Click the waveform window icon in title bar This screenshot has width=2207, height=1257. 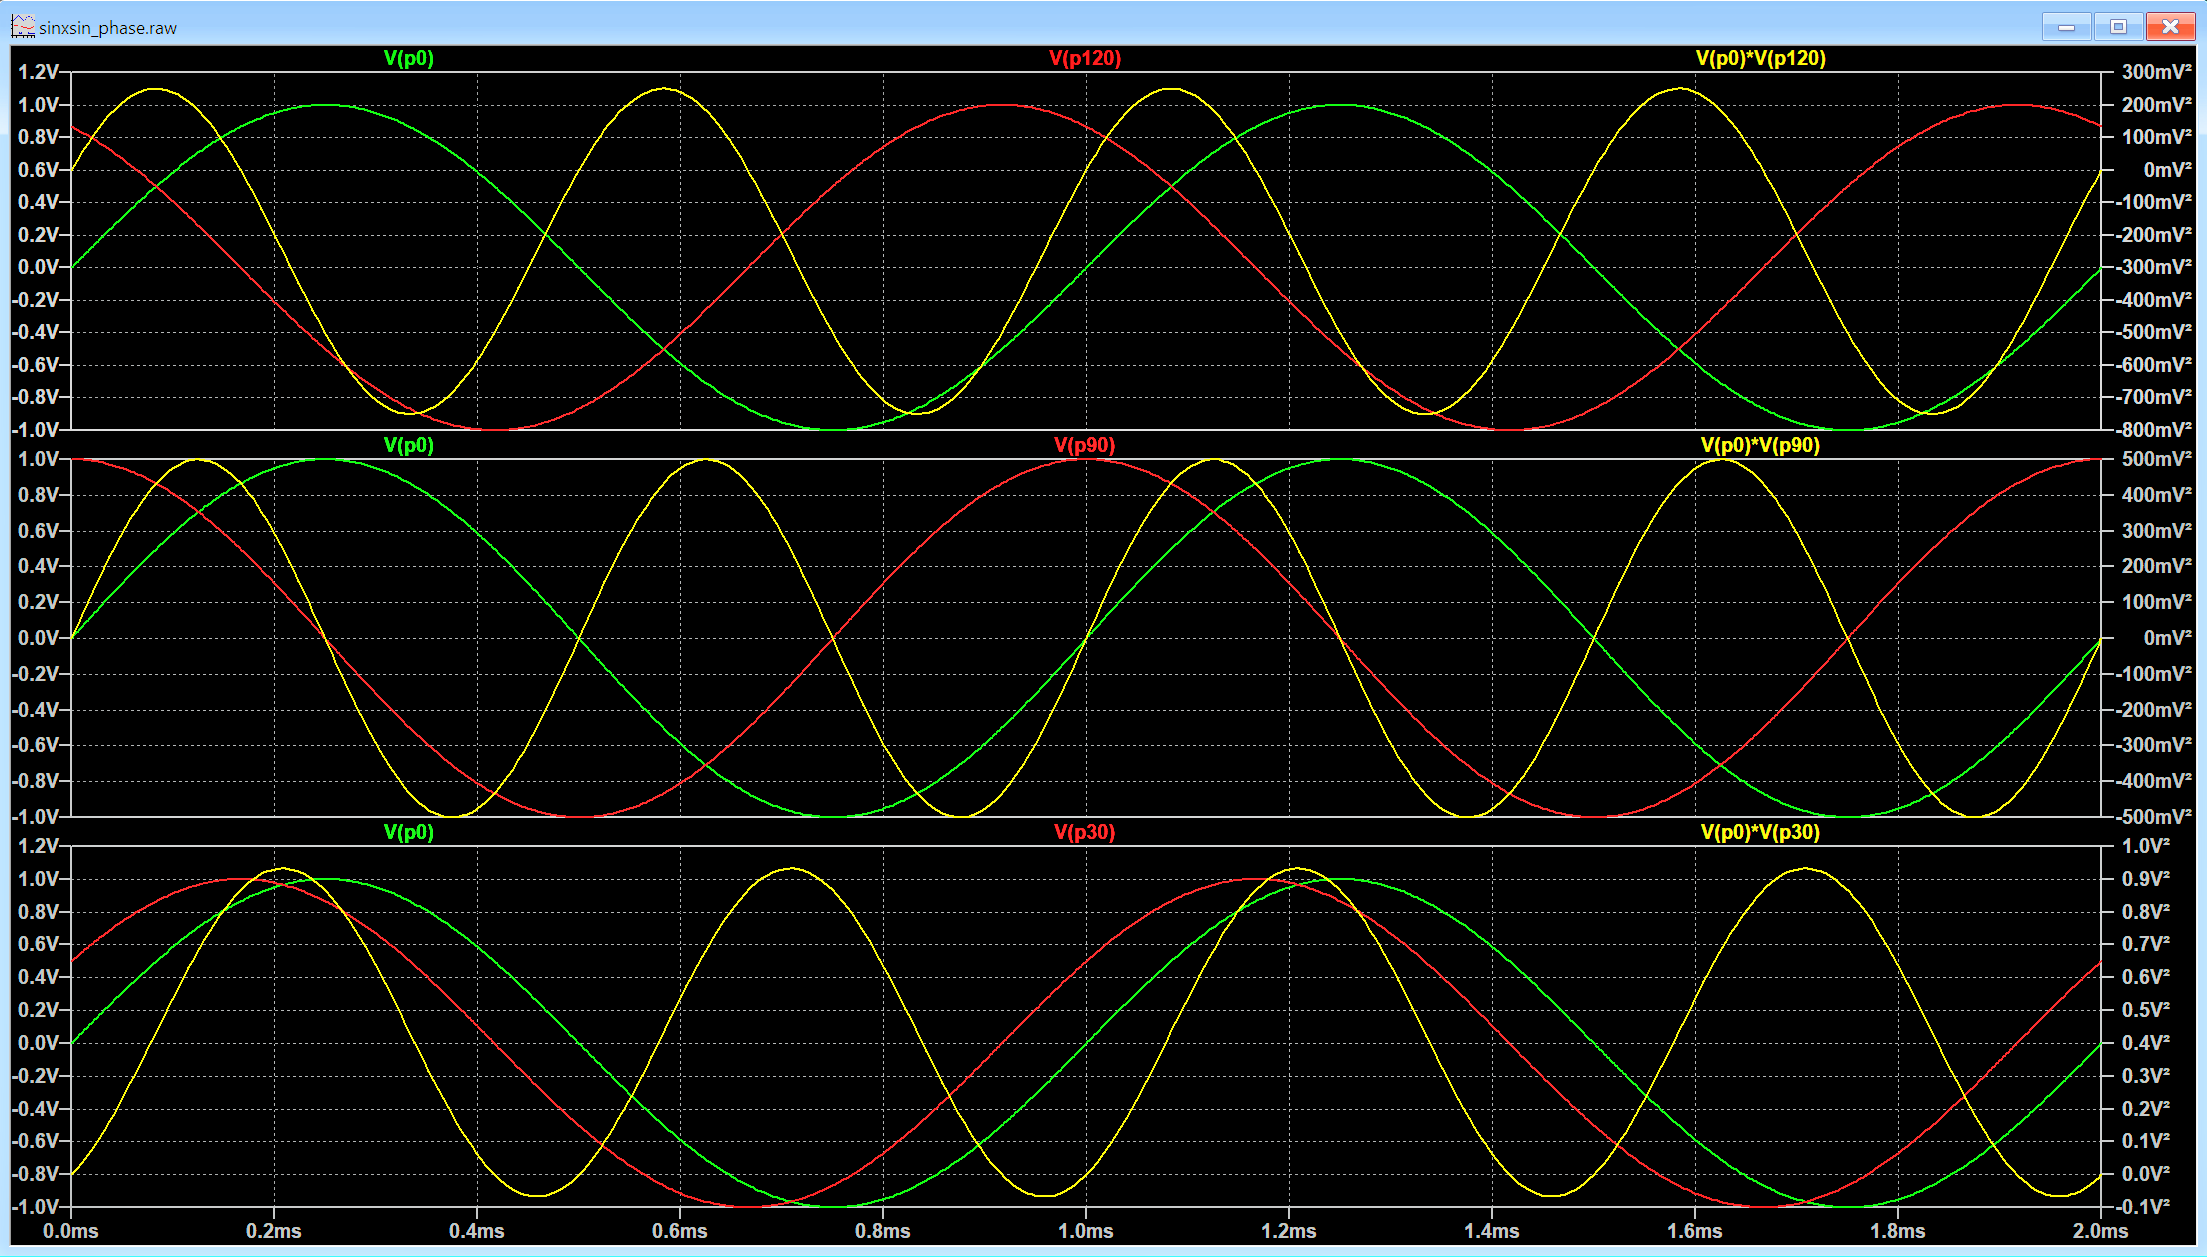coord(23,27)
